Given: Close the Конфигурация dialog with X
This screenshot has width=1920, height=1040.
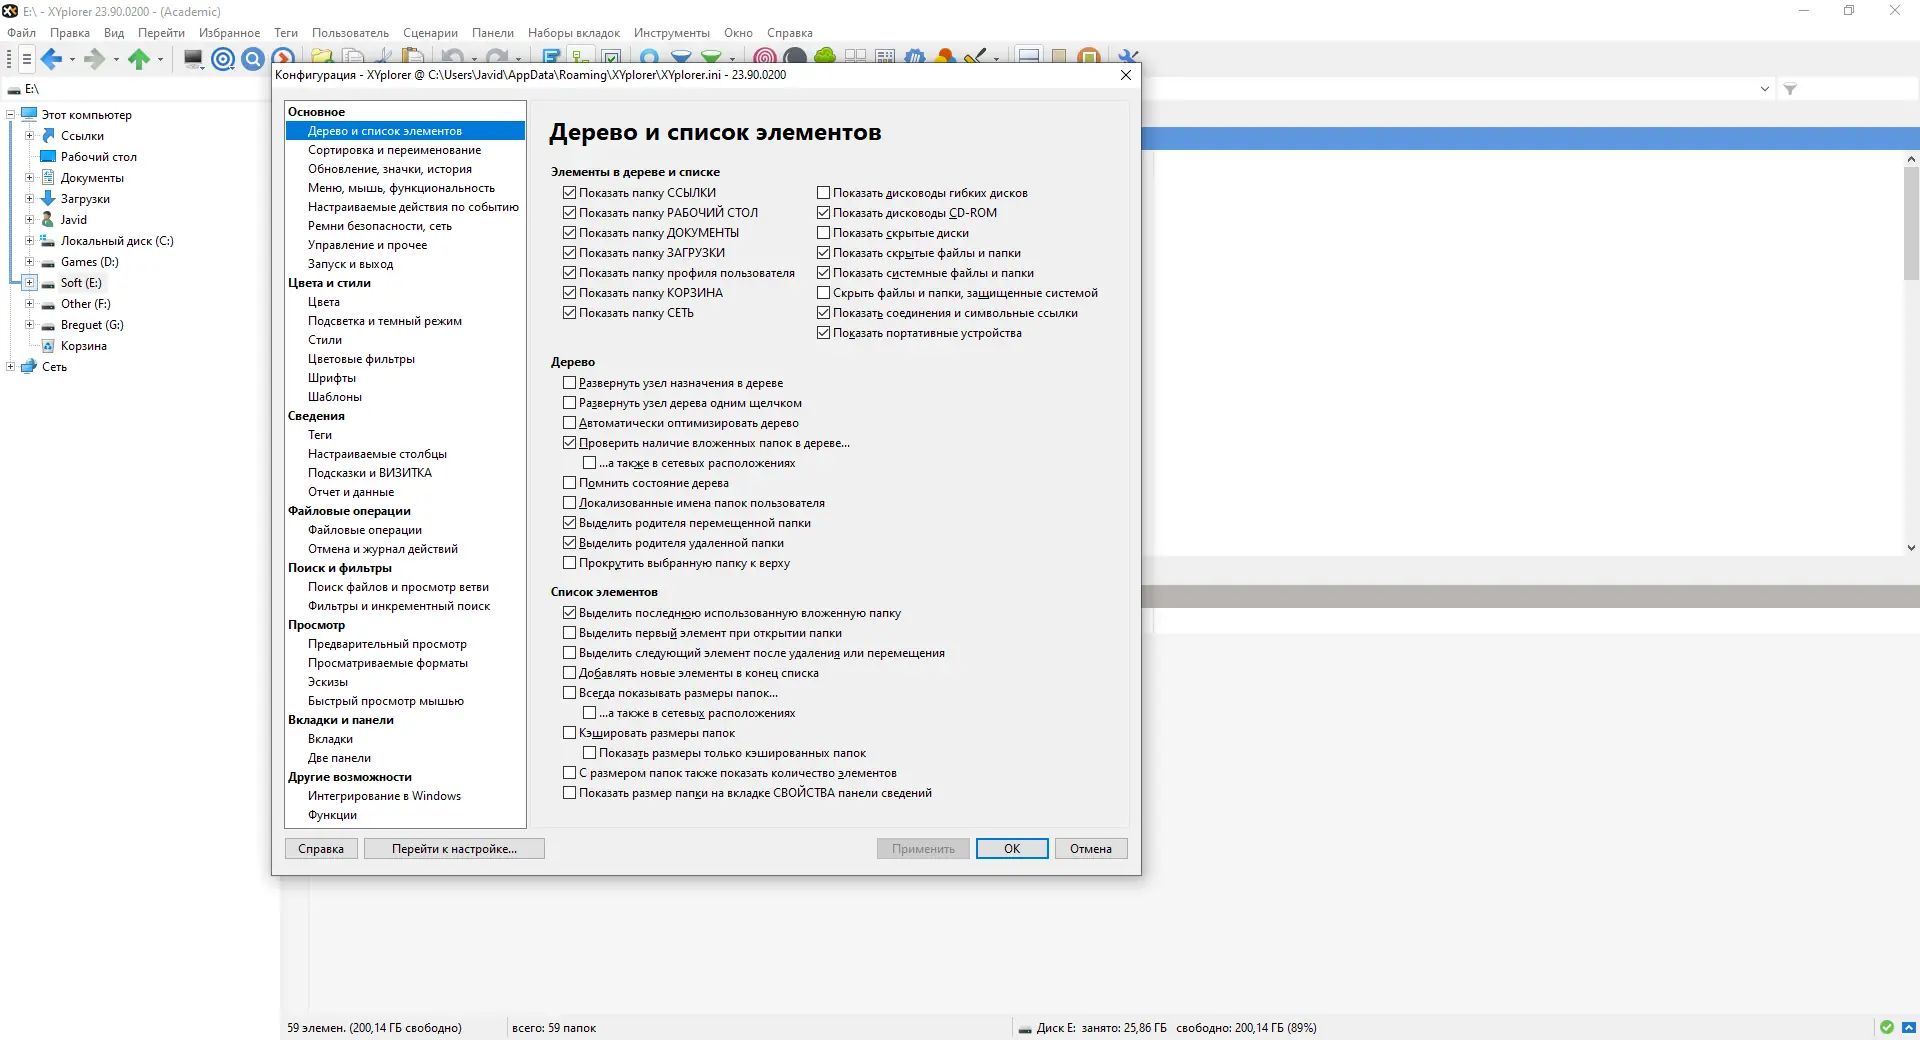Looking at the screenshot, I should click(1126, 75).
